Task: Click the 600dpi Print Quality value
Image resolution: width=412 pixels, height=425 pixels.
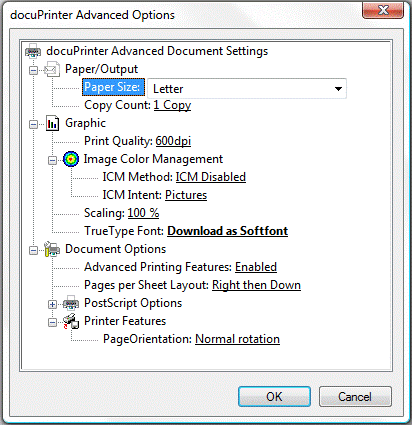Action: (x=173, y=141)
